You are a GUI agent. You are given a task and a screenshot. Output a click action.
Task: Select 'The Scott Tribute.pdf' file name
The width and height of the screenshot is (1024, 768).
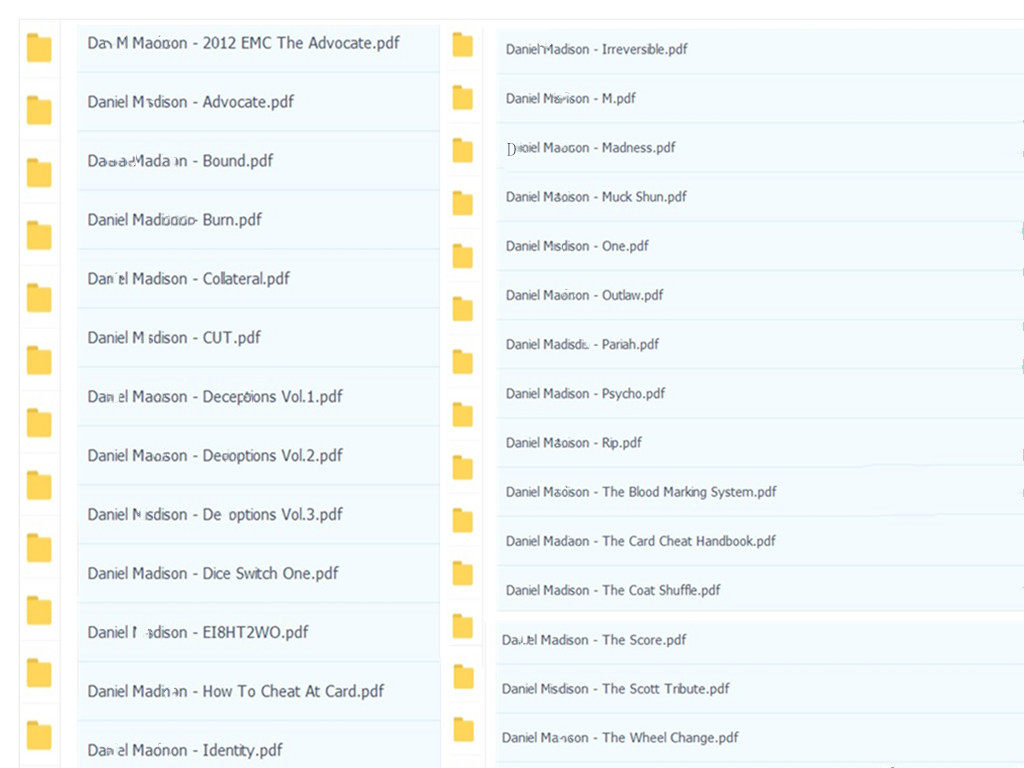point(615,689)
